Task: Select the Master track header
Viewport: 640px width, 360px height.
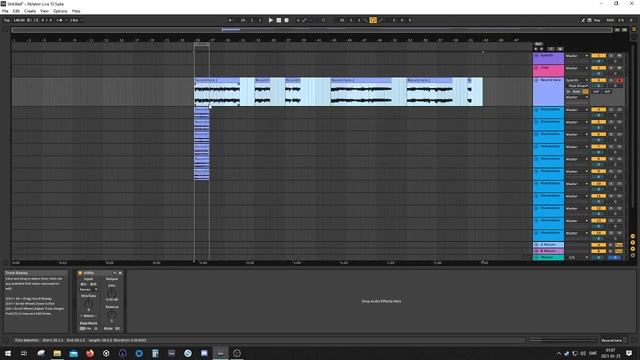Action: (x=548, y=258)
